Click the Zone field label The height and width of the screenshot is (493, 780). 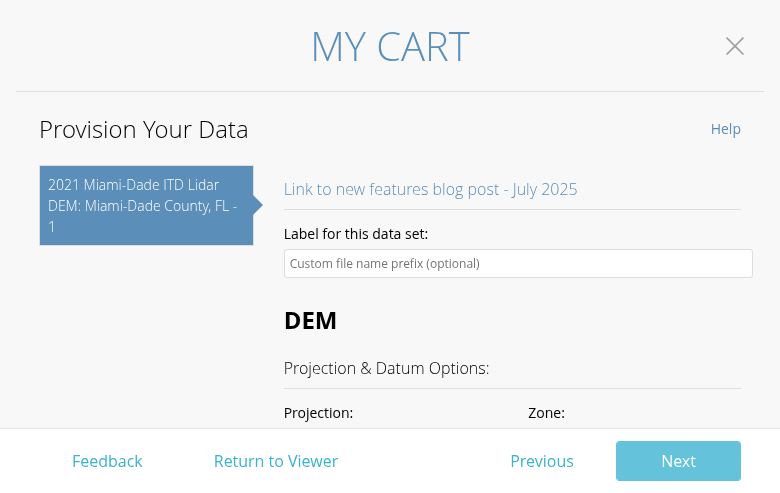(546, 413)
